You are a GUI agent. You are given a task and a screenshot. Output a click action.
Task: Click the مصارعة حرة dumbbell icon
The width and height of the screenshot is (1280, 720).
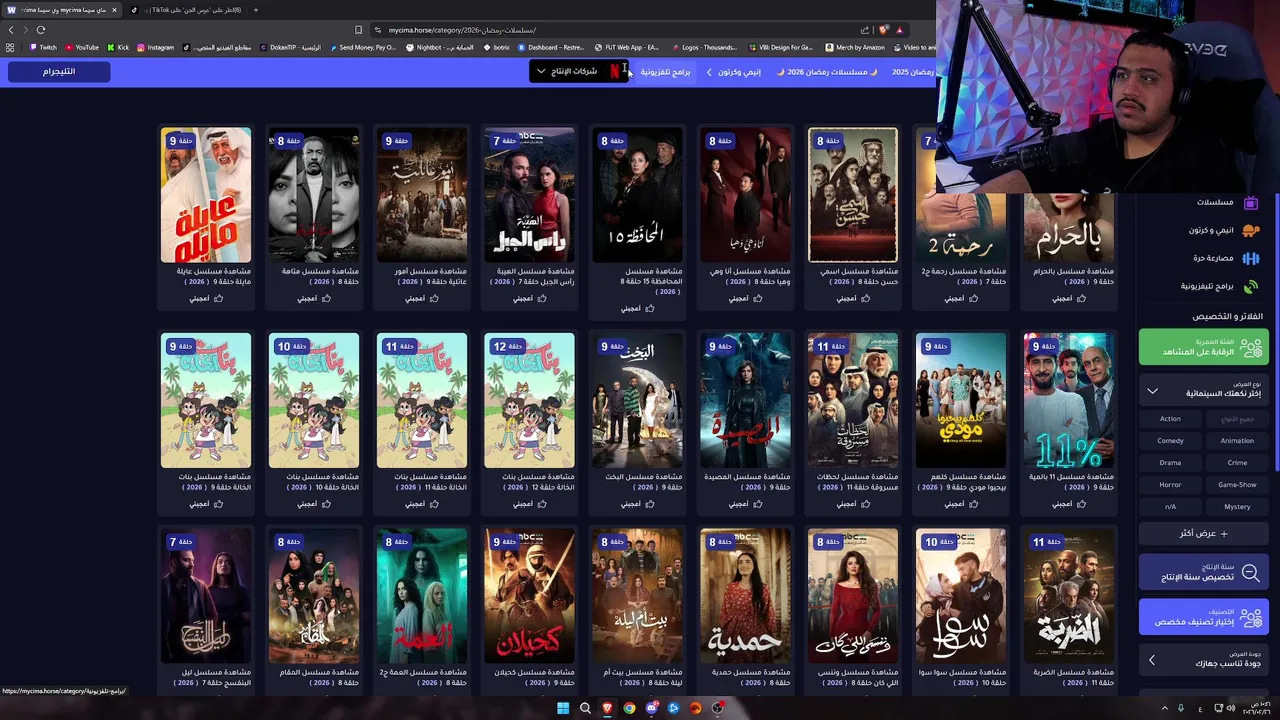(x=1250, y=258)
